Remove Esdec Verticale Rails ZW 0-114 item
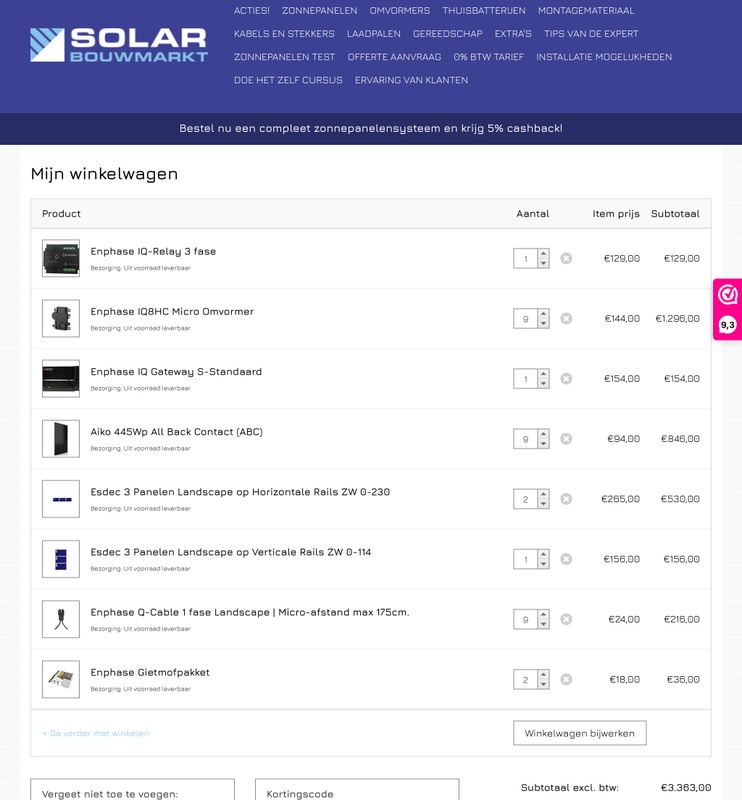 [x=566, y=559]
